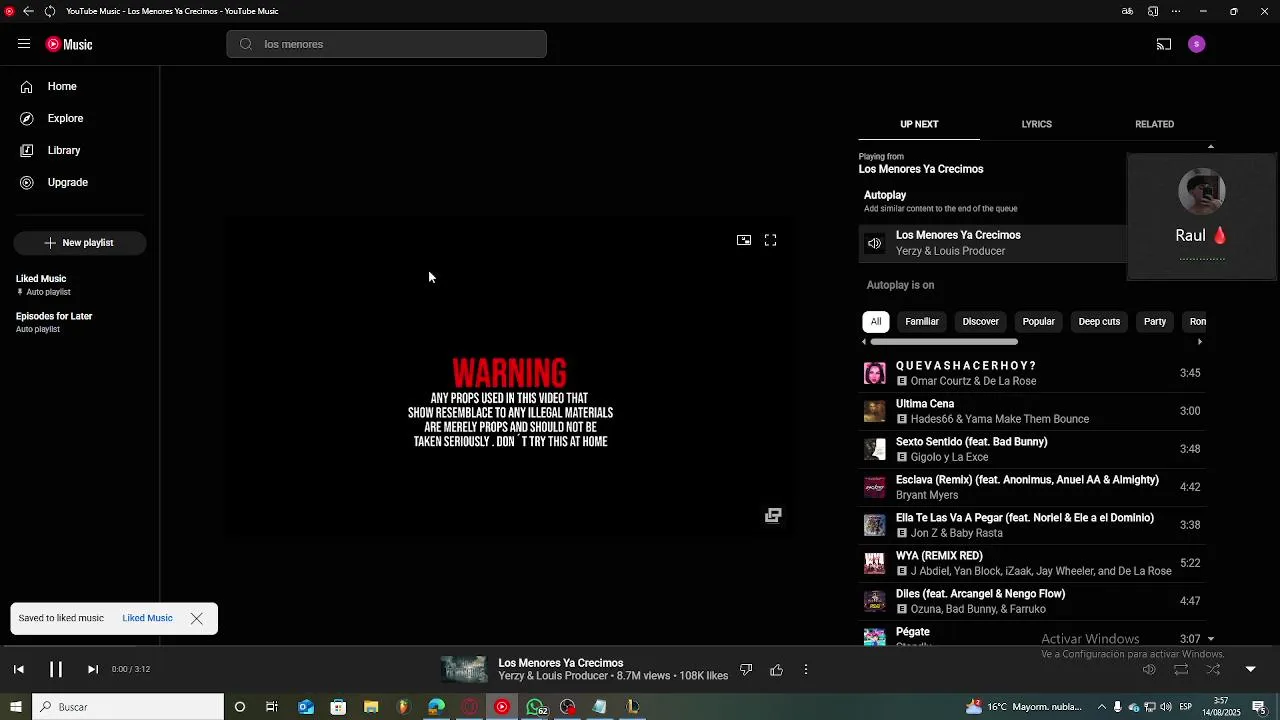Select the Familiar filter chip

922,322
